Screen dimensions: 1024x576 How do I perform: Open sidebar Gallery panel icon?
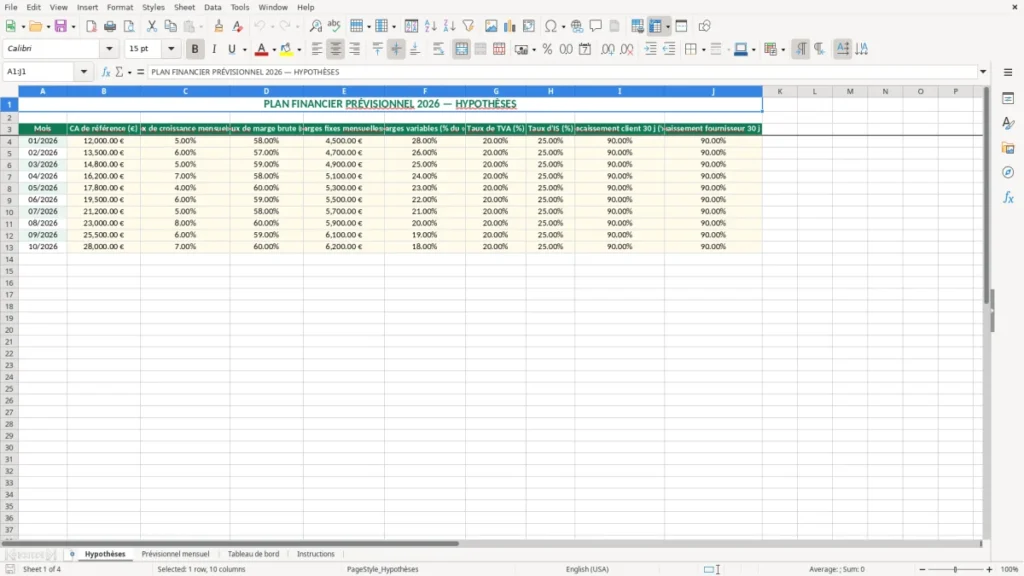click(1008, 148)
